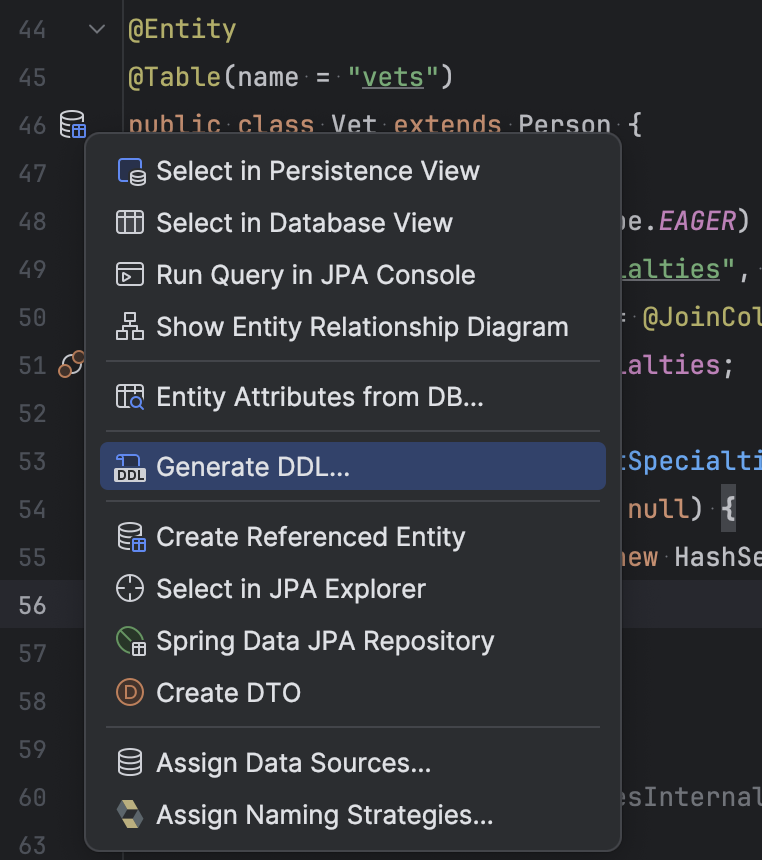
Task: Click the Select in Persistence View icon
Action: pos(131,171)
